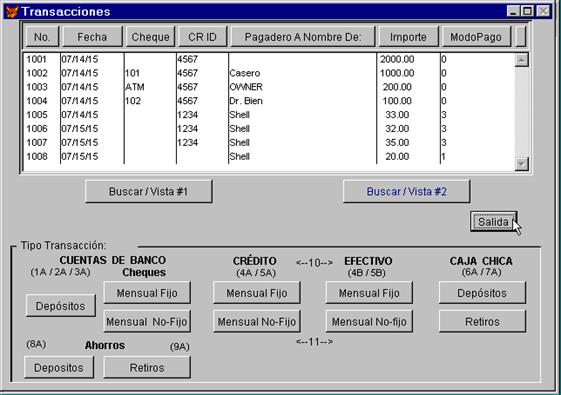Click amount 33.00
This screenshot has height=395, width=561.
click(x=397, y=115)
